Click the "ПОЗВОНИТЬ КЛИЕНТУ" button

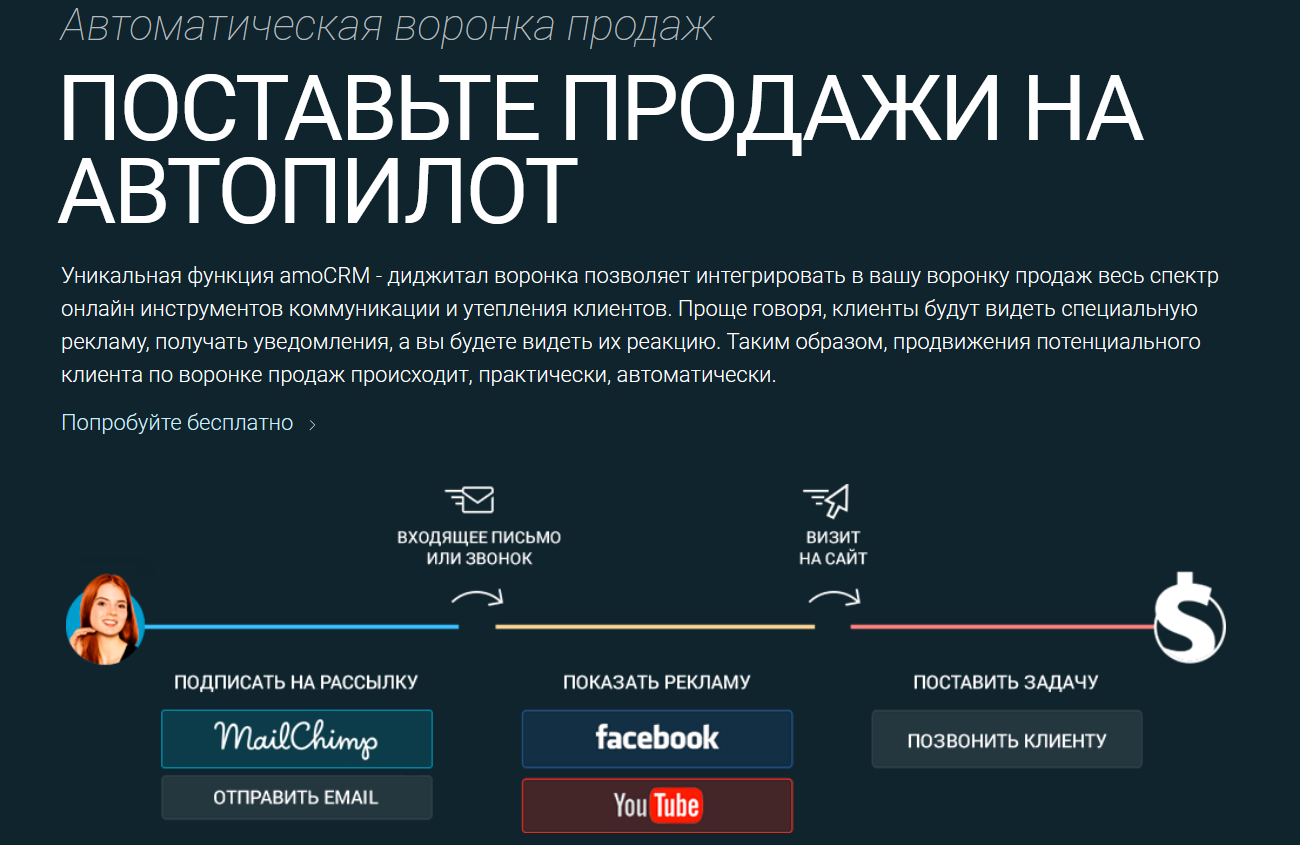[x=1007, y=740]
